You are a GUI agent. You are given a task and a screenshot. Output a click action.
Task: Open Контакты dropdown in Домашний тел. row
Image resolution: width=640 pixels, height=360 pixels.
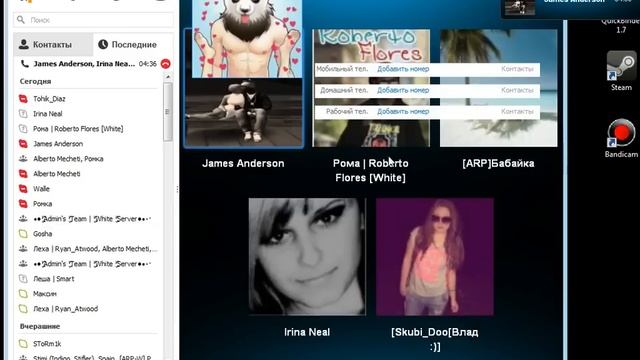tap(517, 90)
